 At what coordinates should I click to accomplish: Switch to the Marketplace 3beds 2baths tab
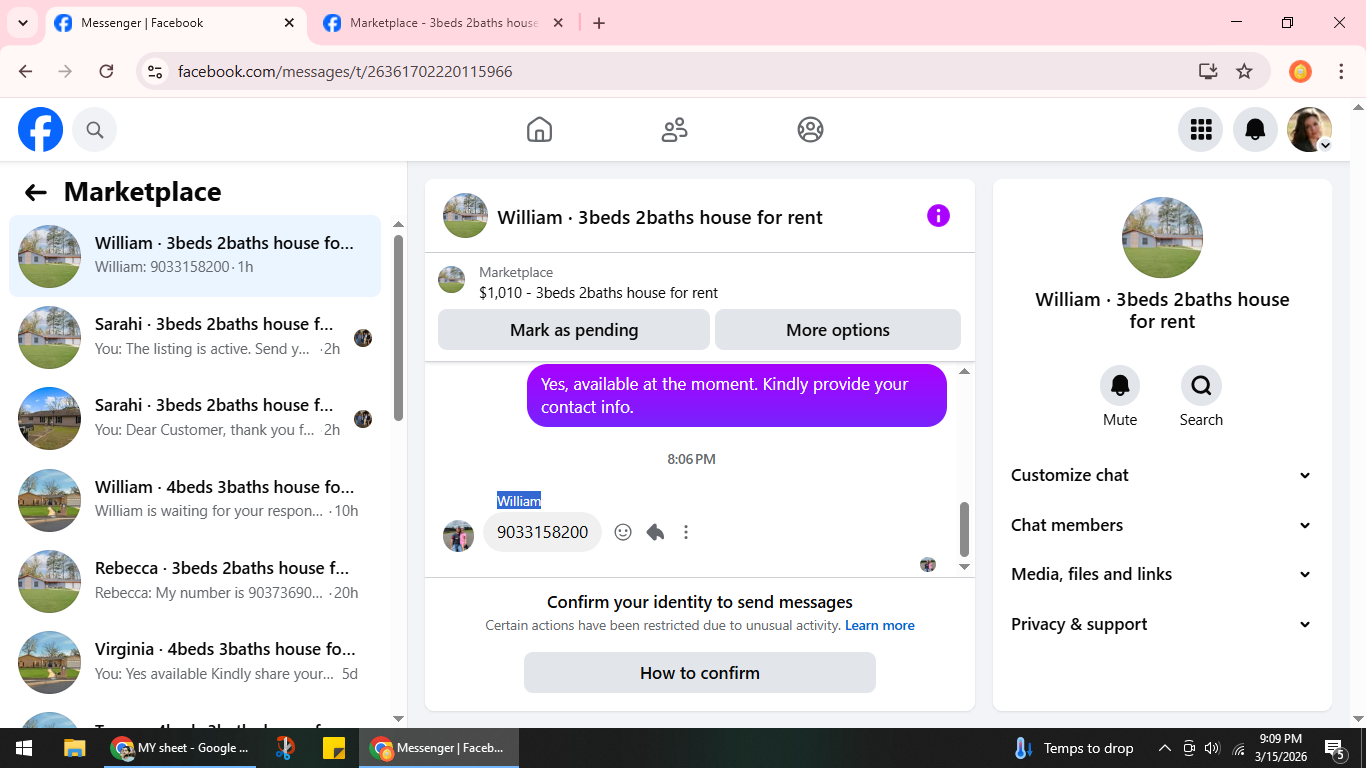444,23
